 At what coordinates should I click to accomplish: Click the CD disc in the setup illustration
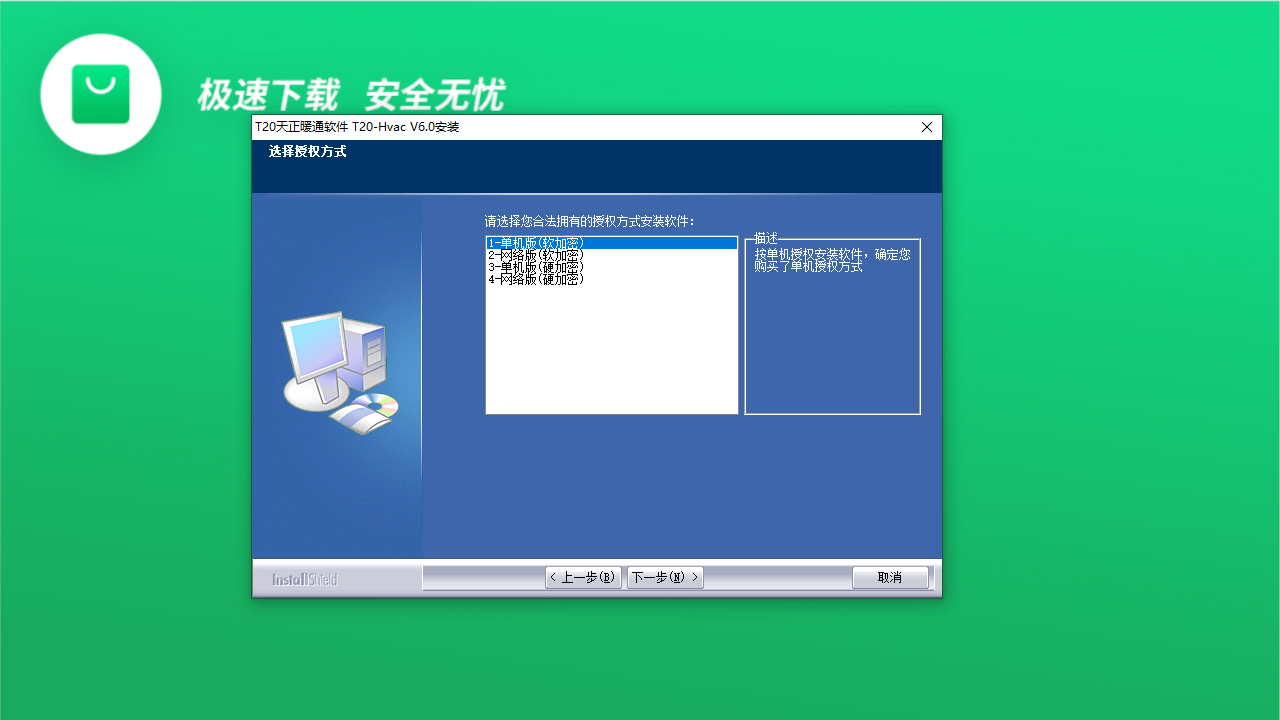coord(380,404)
